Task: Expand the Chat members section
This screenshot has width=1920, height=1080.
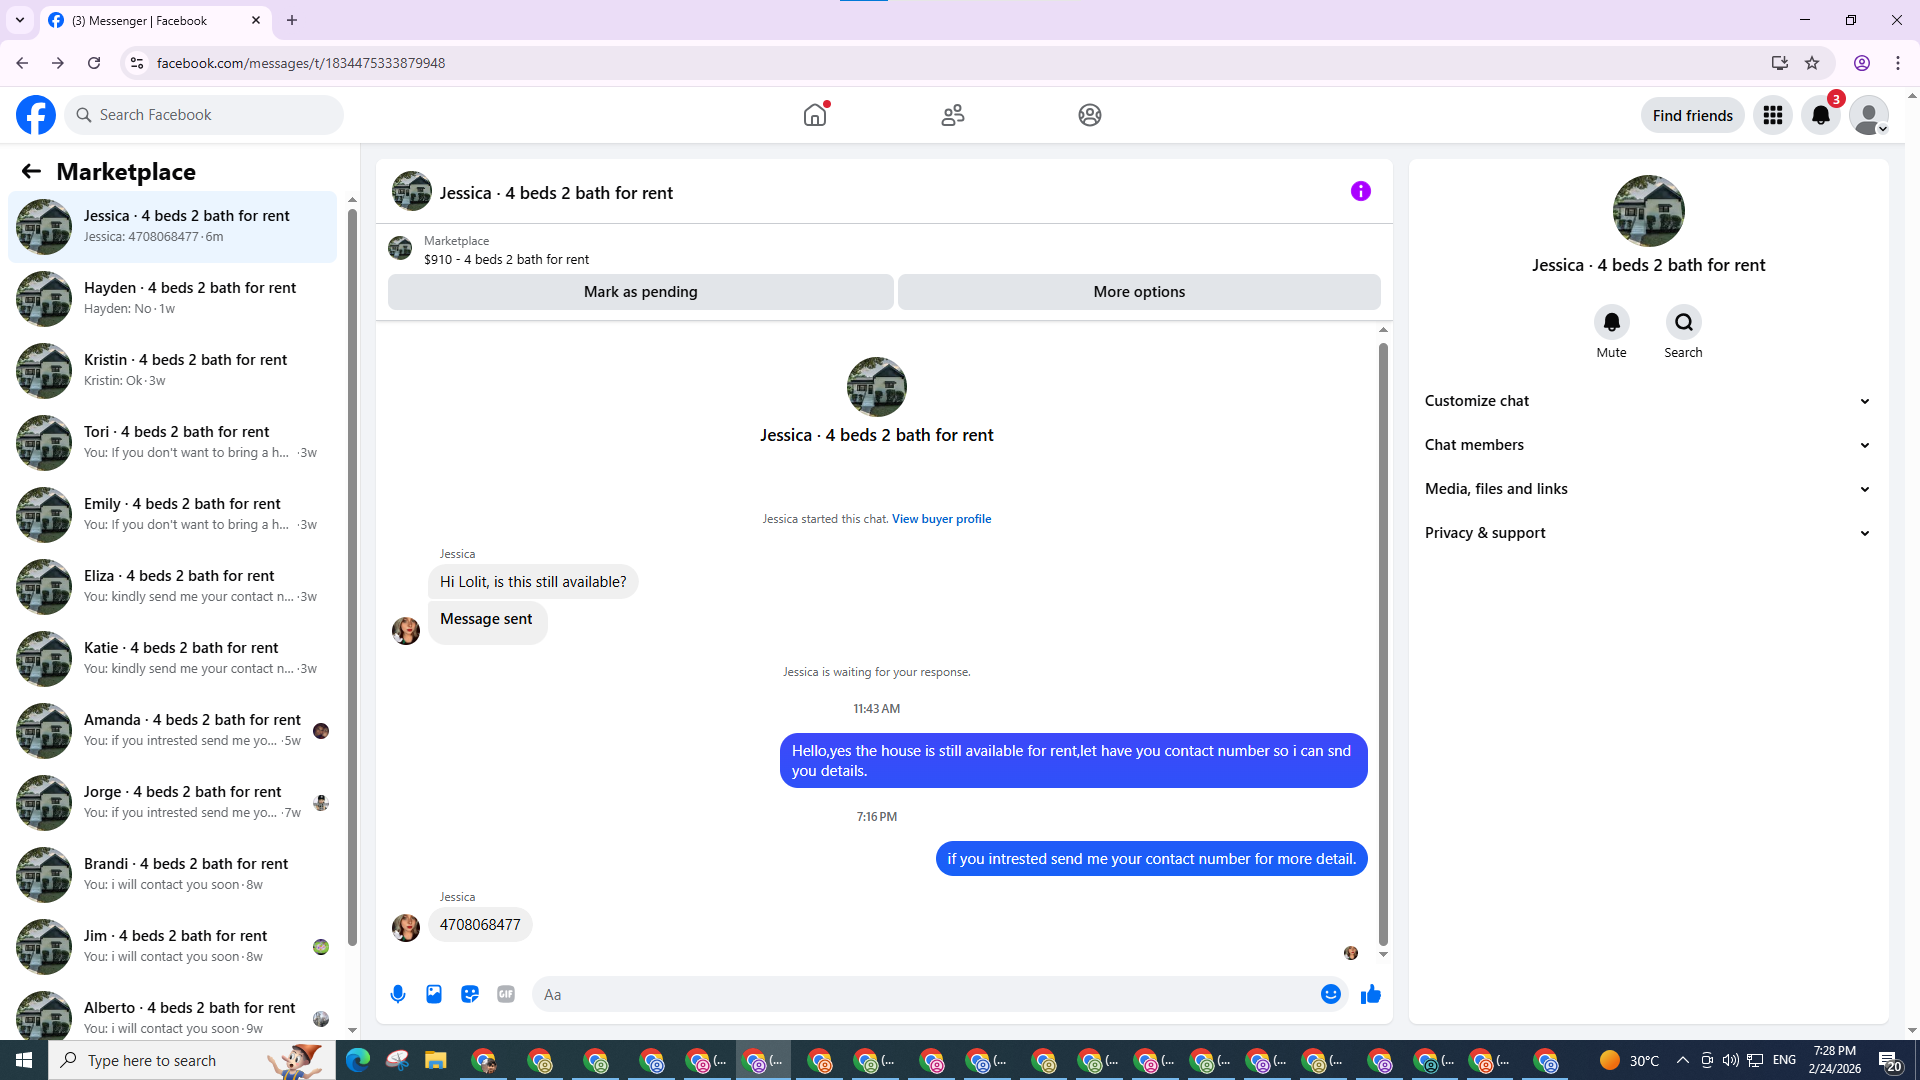Action: click(1647, 445)
